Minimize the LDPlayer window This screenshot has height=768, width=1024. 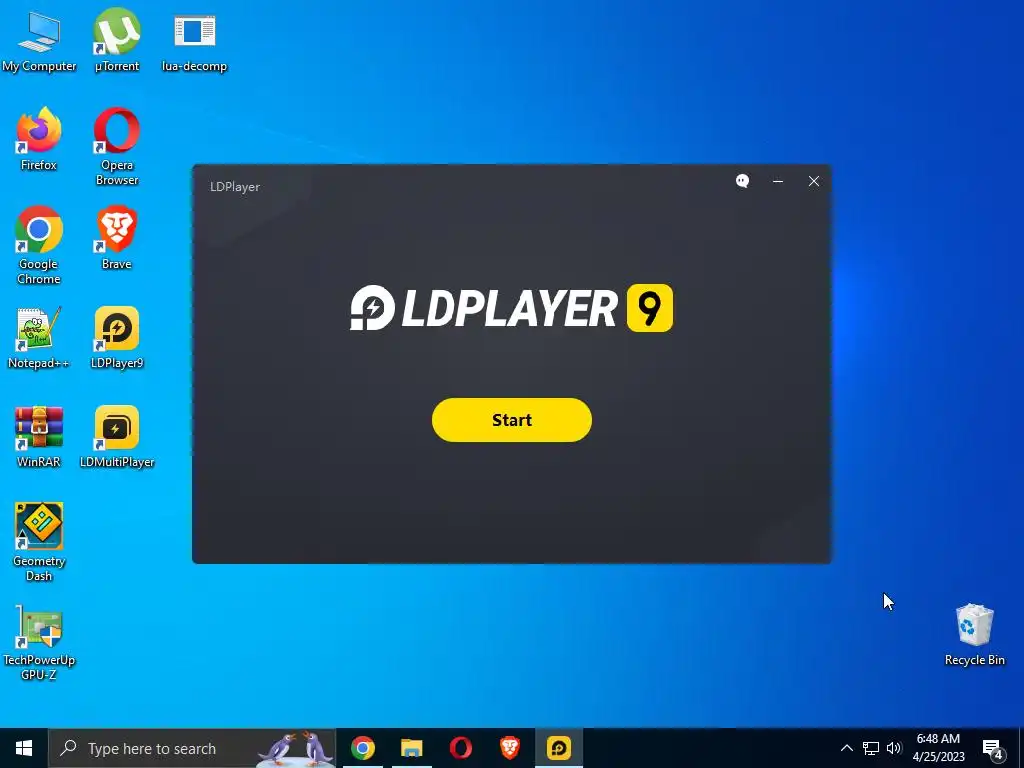click(x=778, y=181)
